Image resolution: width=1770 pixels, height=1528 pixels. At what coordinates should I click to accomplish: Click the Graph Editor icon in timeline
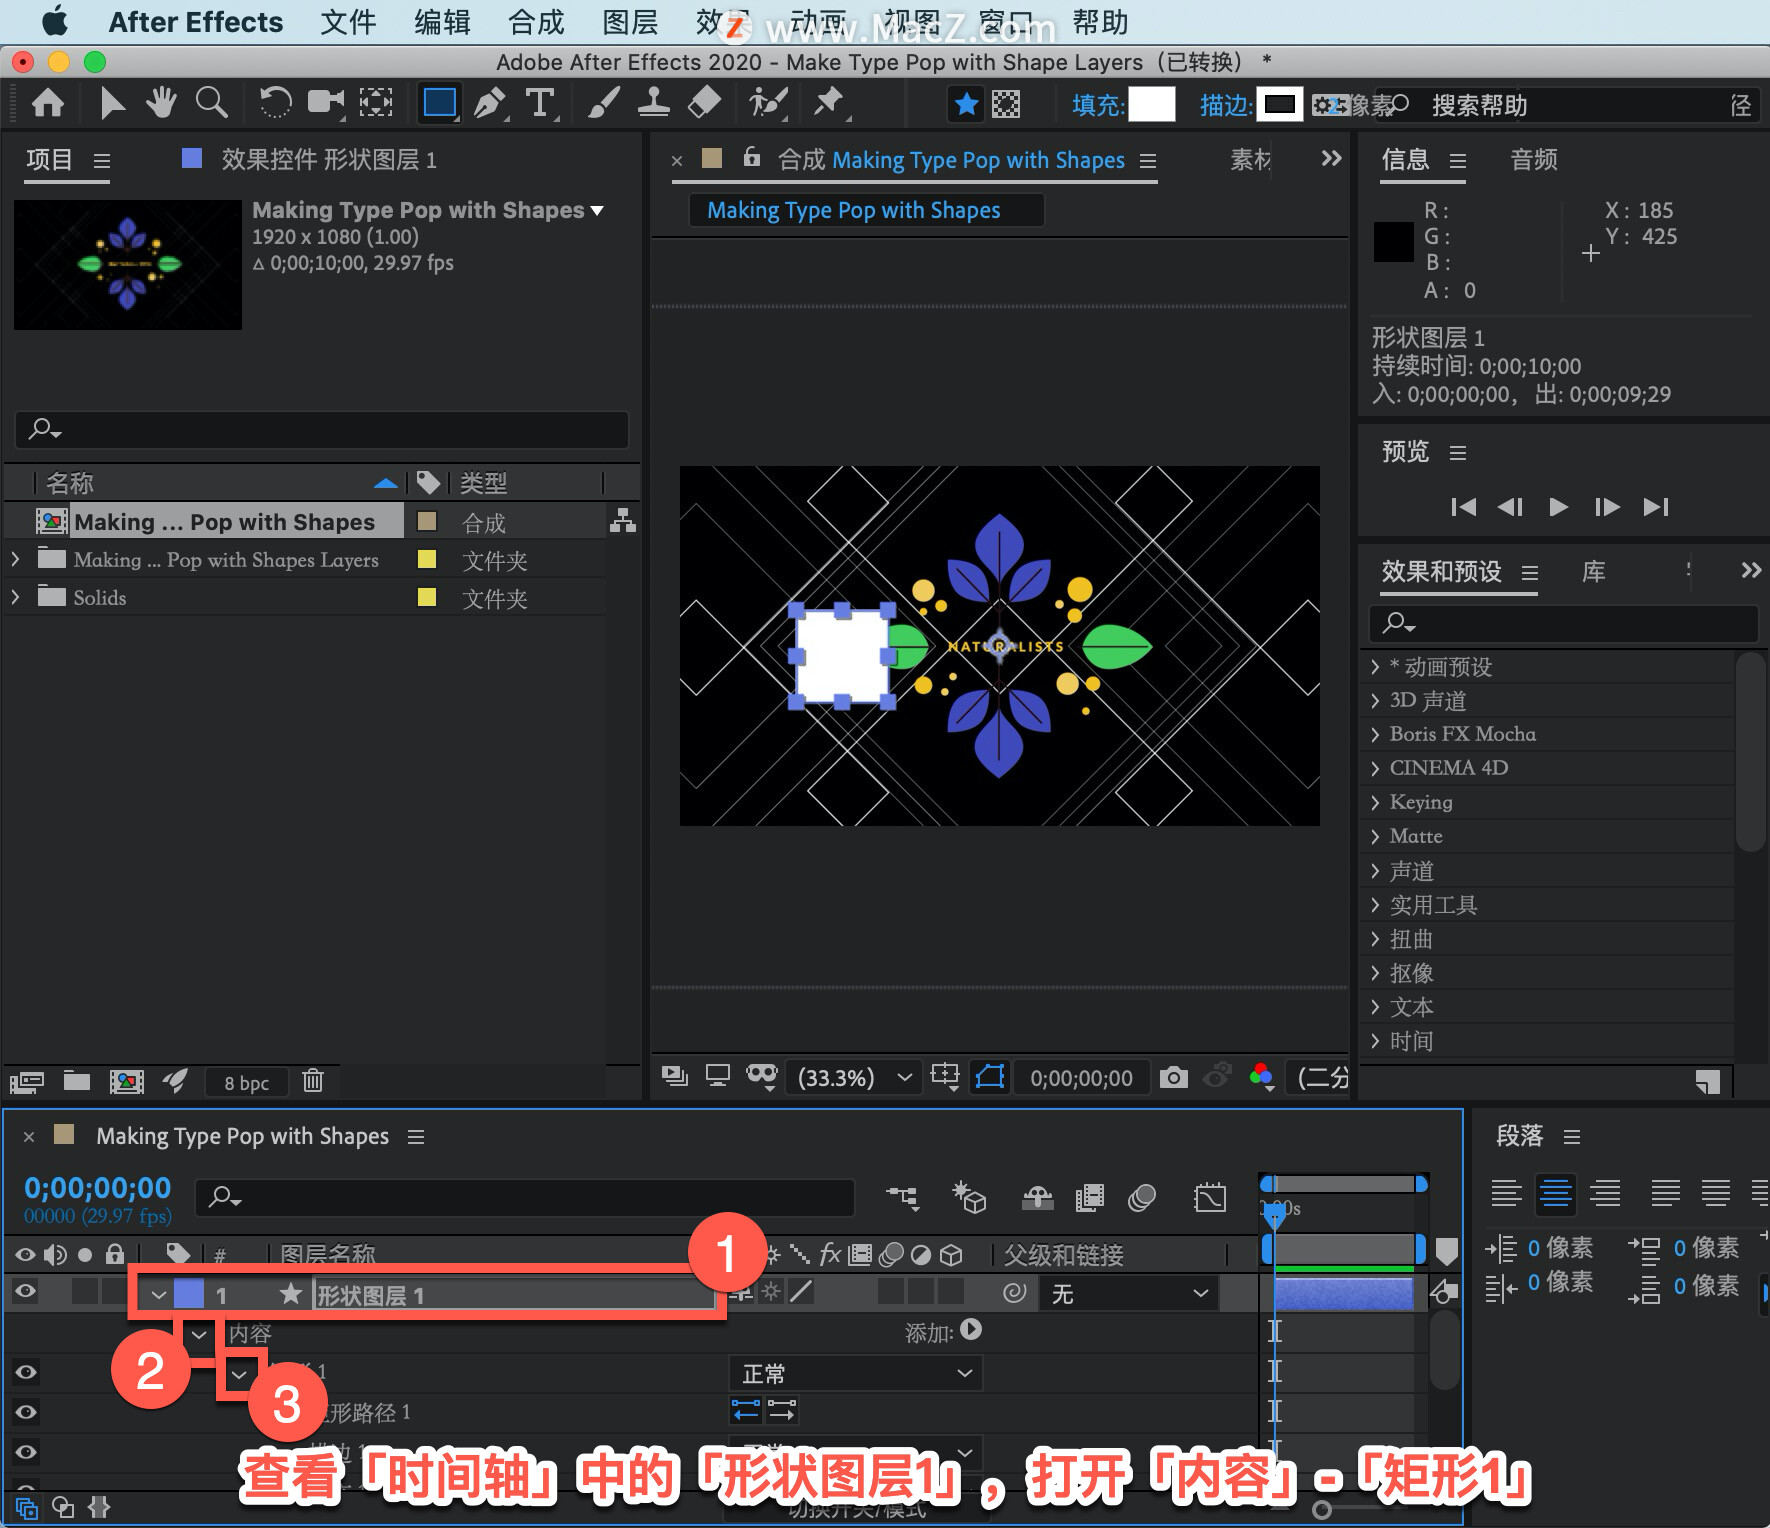pyautogui.click(x=1210, y=1197)
